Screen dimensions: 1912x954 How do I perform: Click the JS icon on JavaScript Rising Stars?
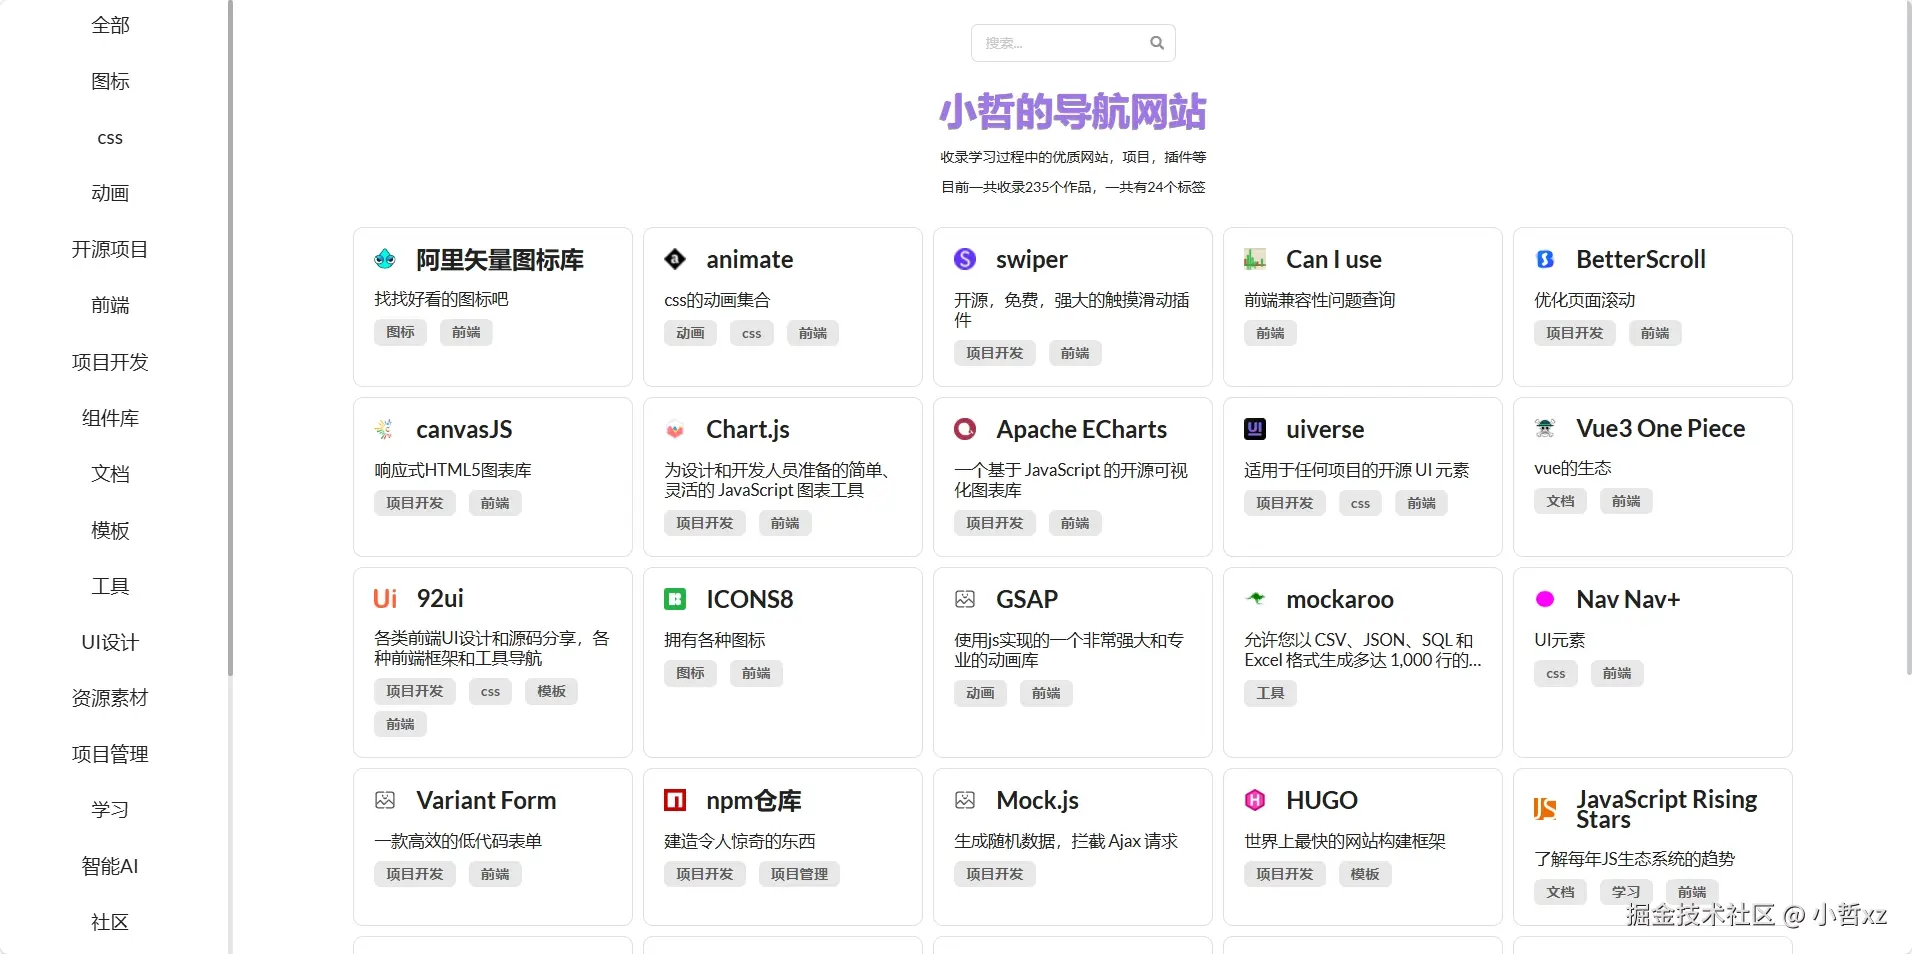[x=1543, y=810]
